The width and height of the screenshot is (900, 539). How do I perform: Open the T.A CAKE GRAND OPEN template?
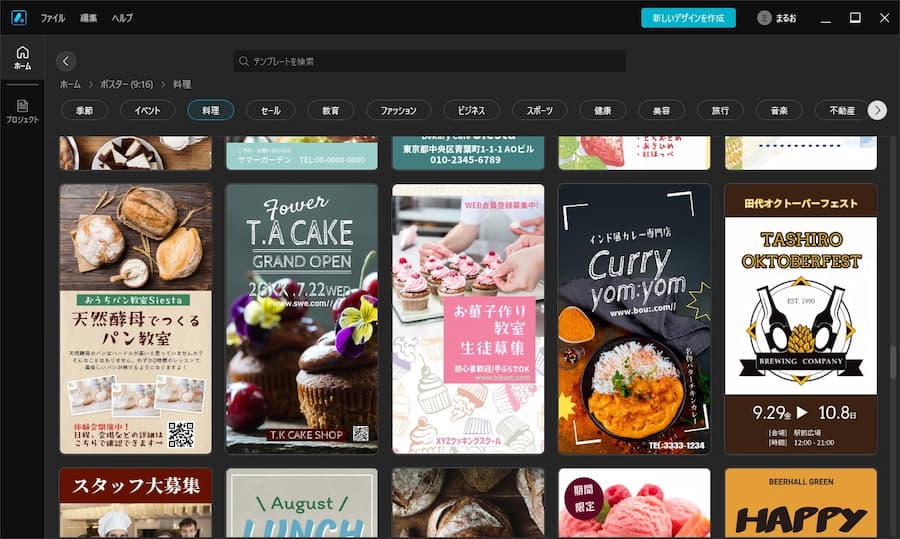tap(302, 319)
